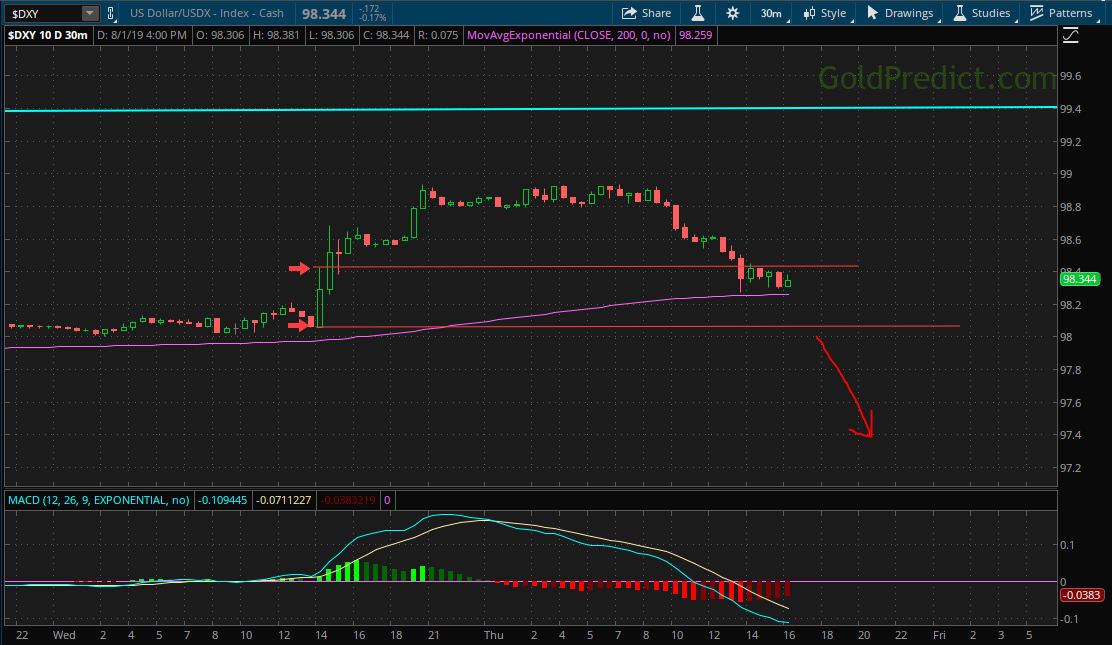Click the chart scale icon at top right
The width and height of the screenshot is (1112, 645).
[1071, 35]
